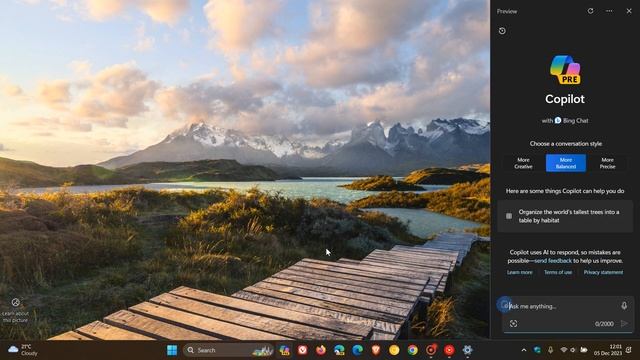Send the Copilot message with arrow
640x360 pixels.
coord(624,324)
